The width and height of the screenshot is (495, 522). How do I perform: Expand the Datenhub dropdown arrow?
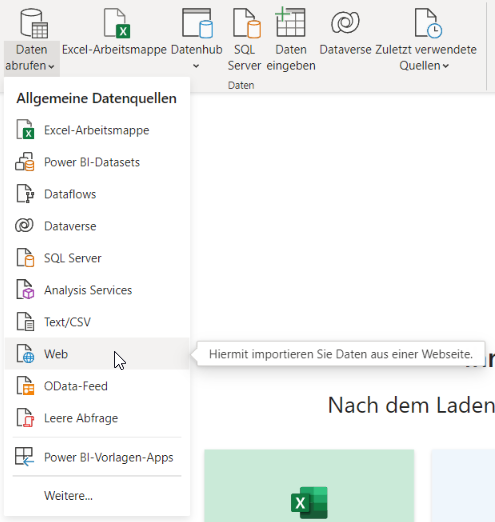(x=196, y=66)
